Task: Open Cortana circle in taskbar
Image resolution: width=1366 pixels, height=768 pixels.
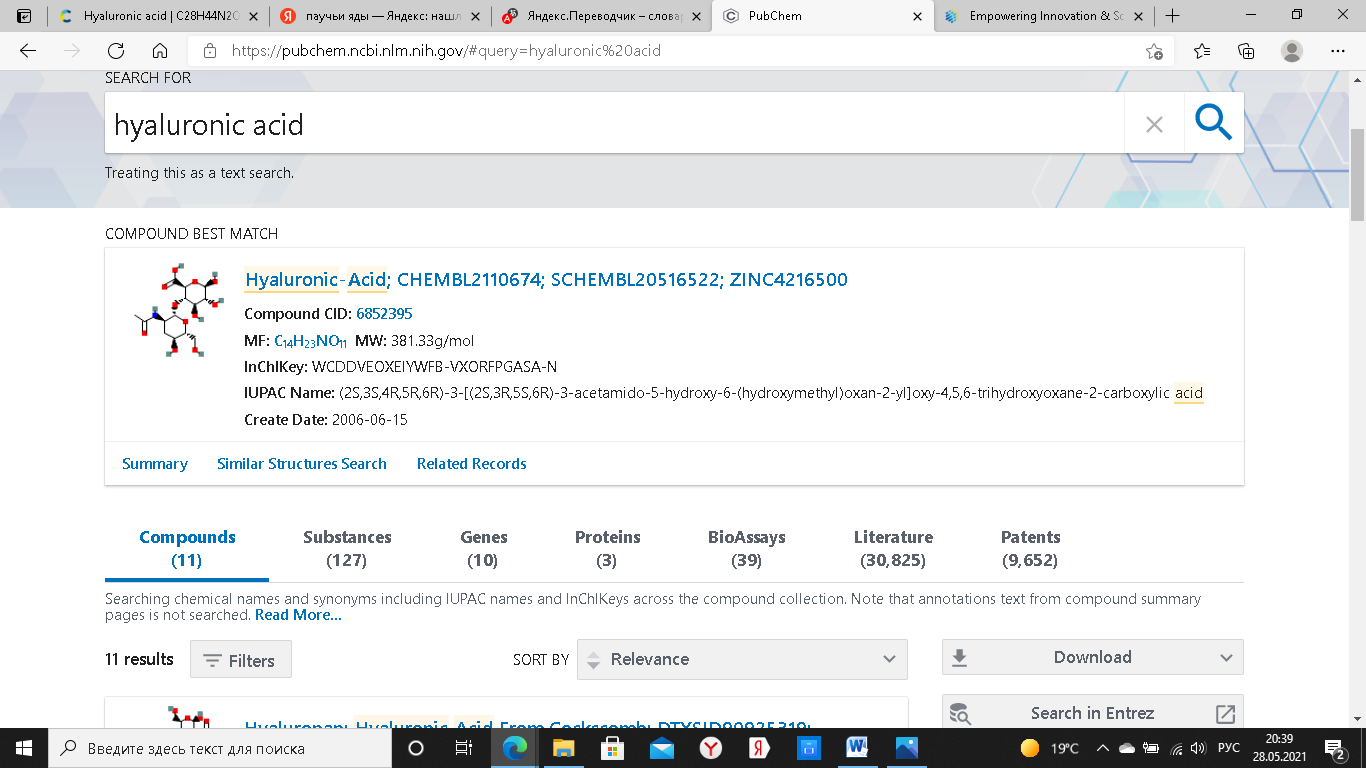Action: [416, 748]
